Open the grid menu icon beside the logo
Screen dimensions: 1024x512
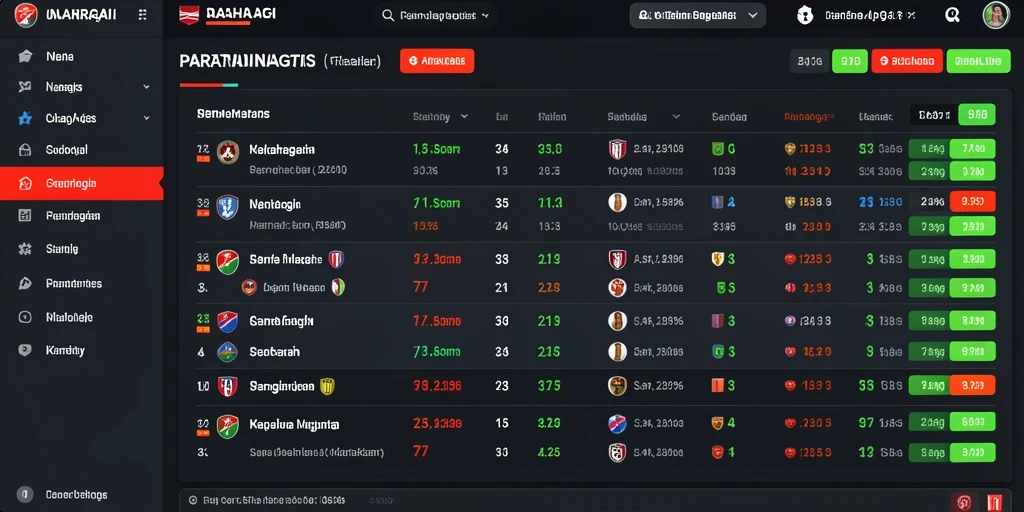(x=142, y=14)
